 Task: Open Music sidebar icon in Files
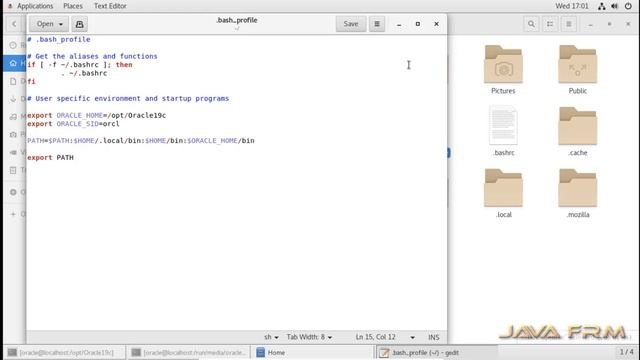(x=13, y=117)
